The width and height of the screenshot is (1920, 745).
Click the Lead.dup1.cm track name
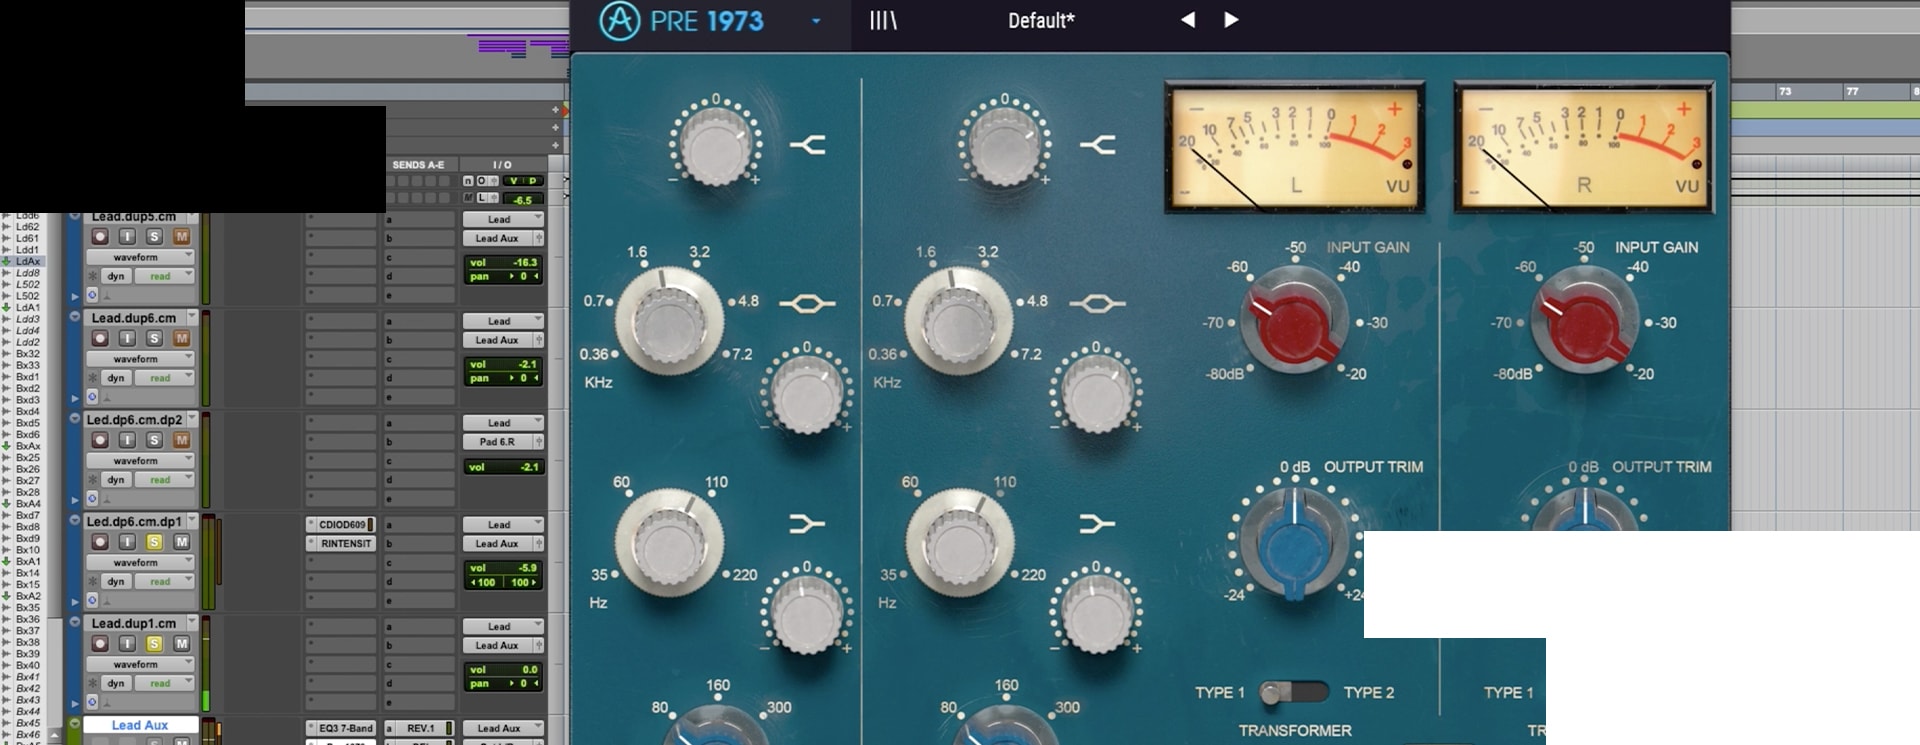tap(134, 623)
